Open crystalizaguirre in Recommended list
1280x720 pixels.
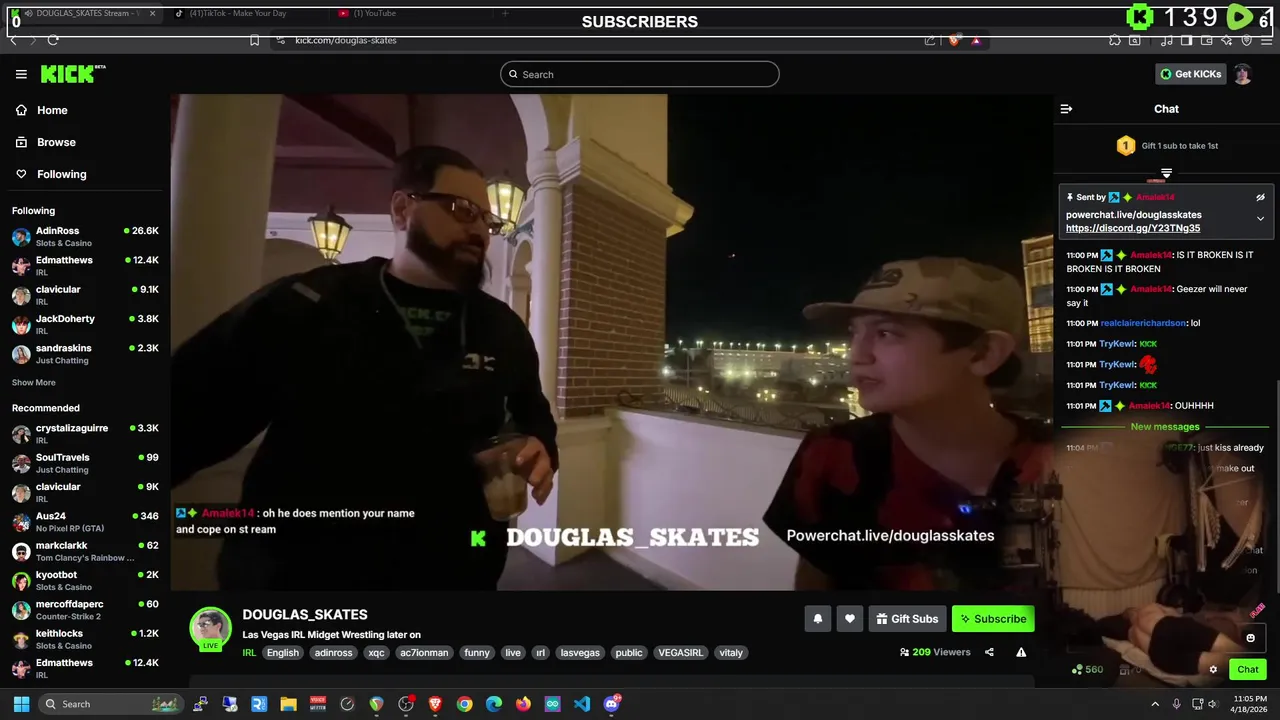(85, 434)
